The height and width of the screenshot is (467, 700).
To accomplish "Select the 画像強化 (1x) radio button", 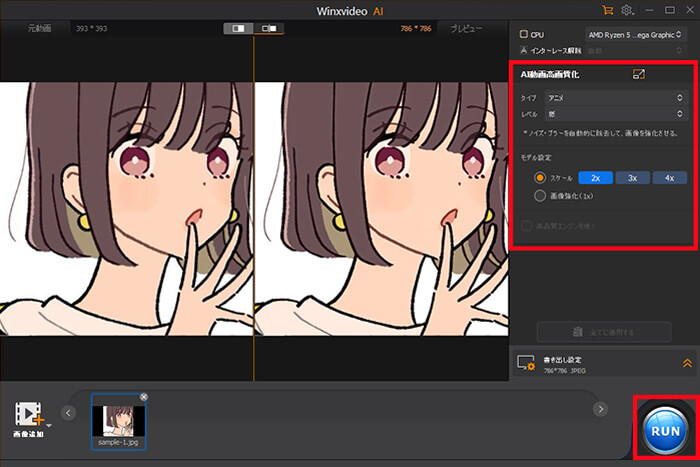I will [x=540, y=196].
